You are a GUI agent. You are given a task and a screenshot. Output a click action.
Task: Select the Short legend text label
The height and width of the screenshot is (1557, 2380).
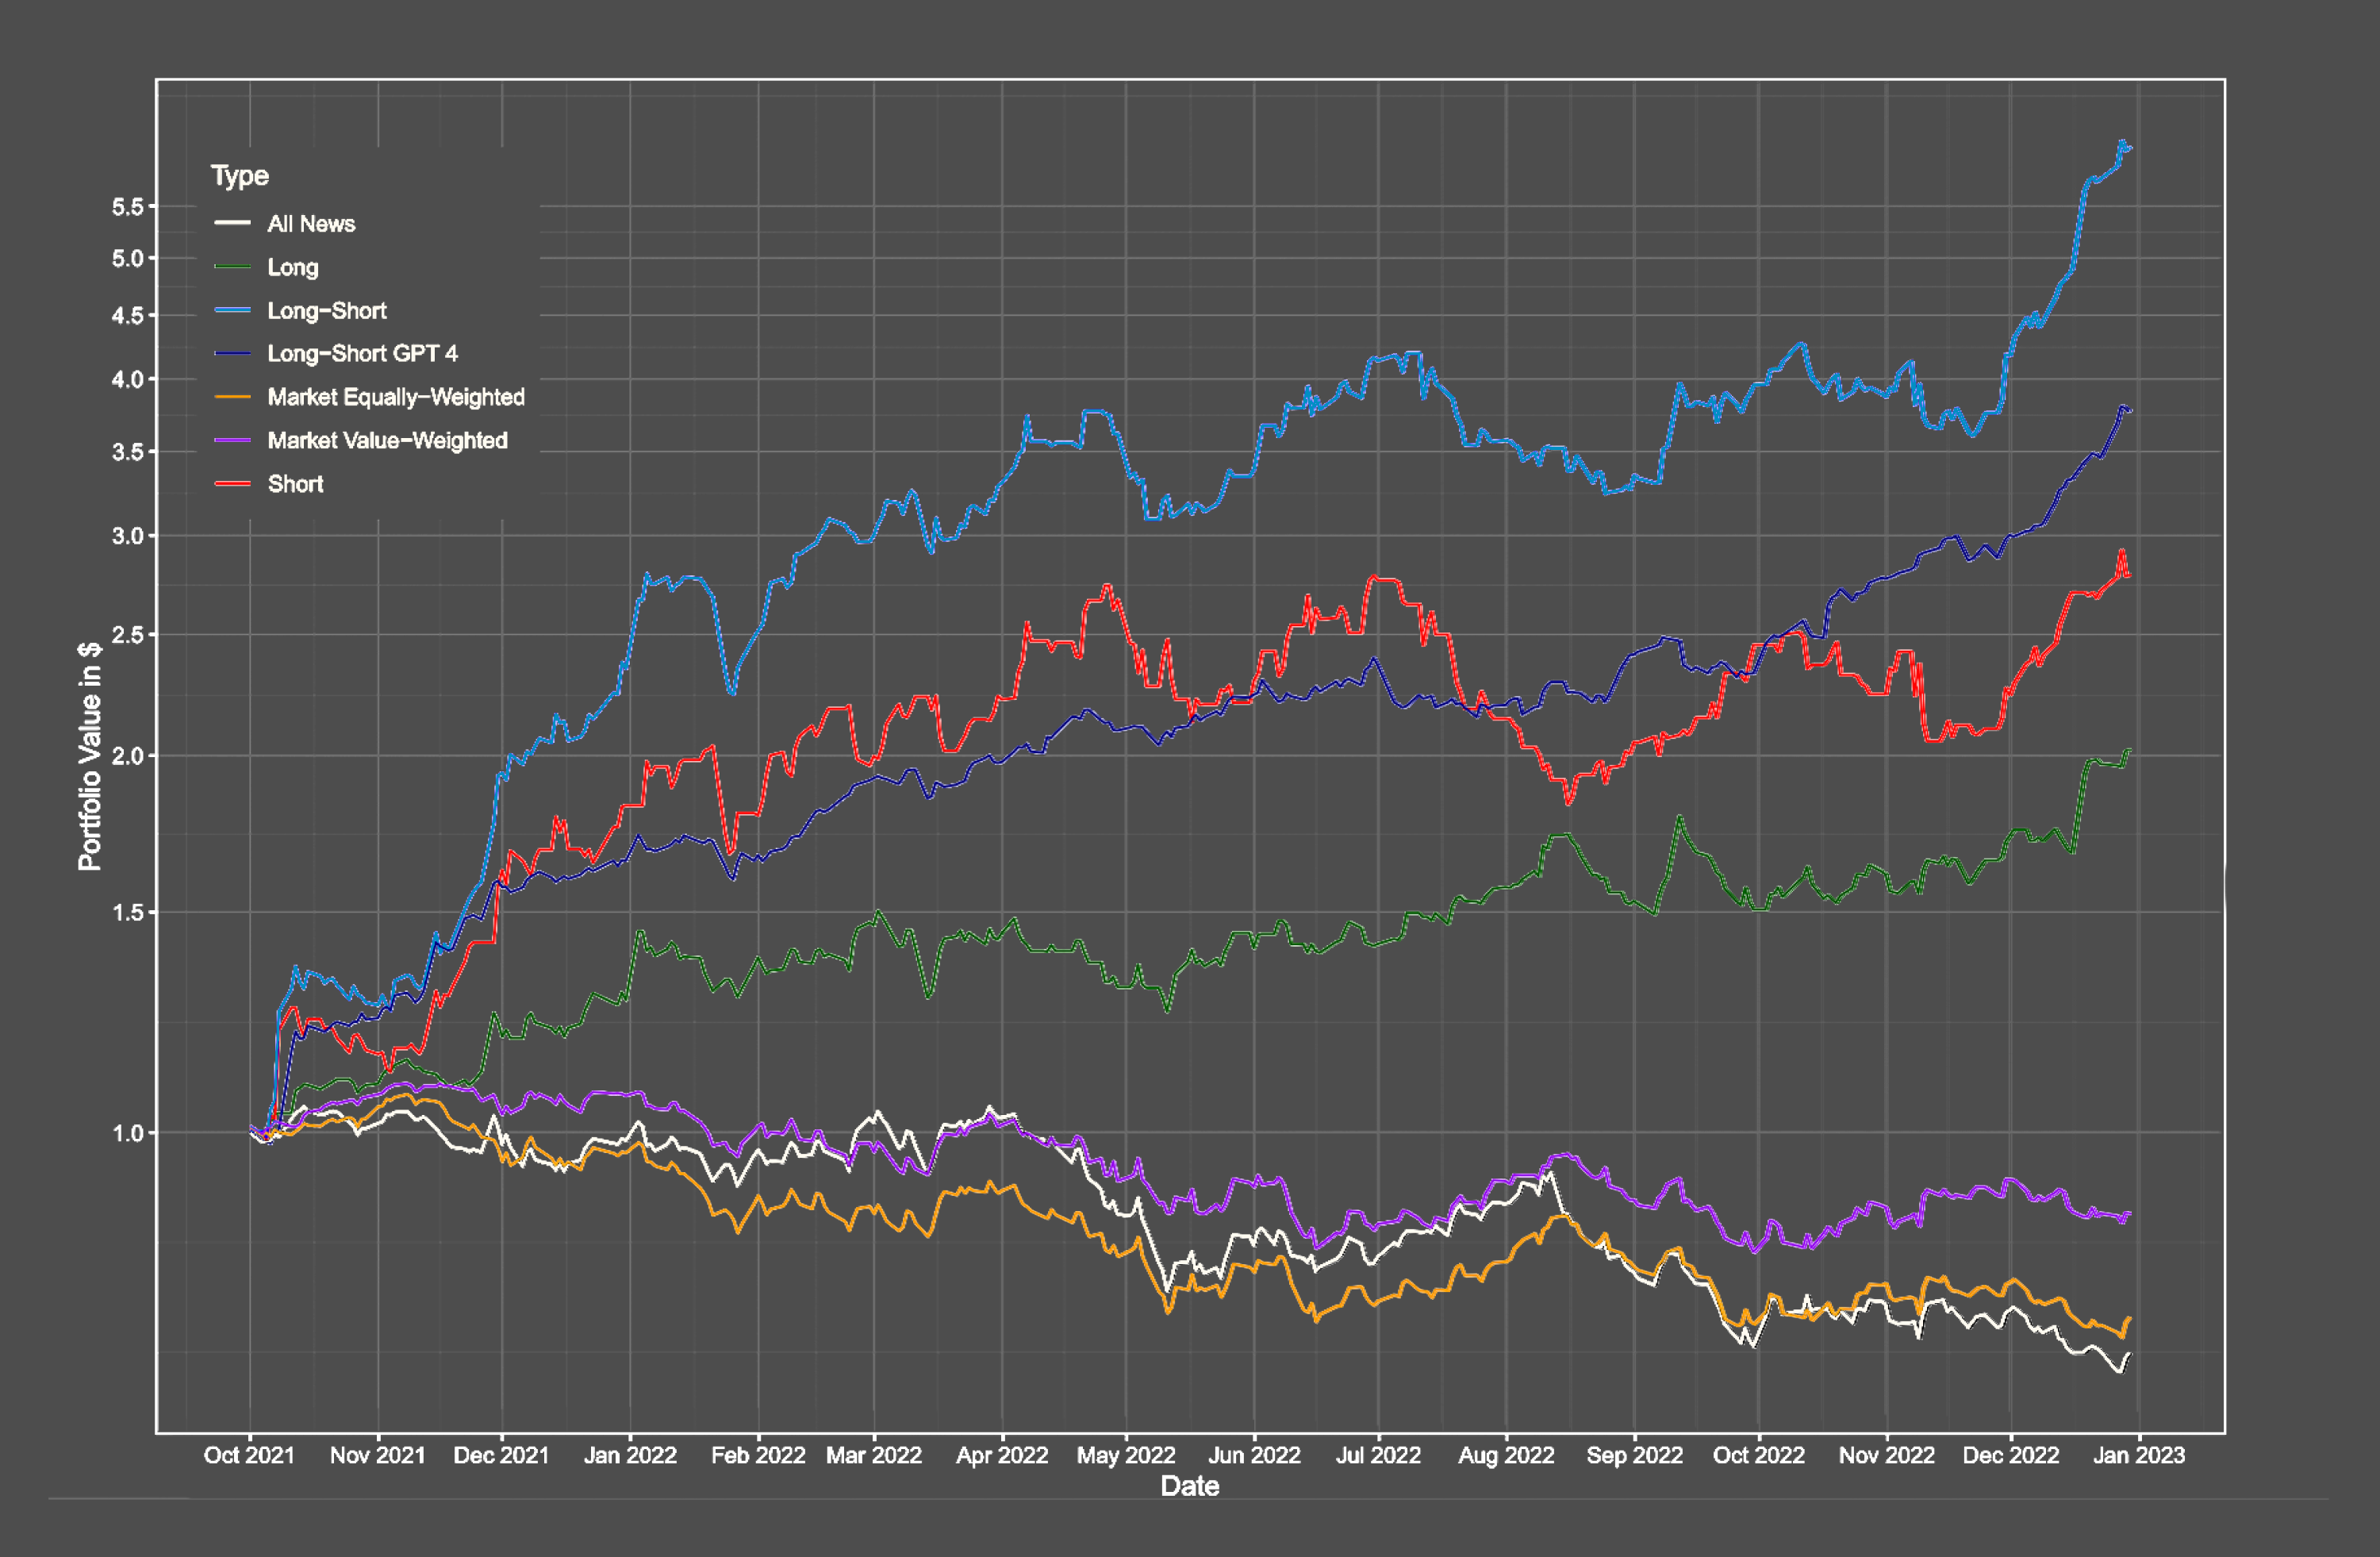295,484
